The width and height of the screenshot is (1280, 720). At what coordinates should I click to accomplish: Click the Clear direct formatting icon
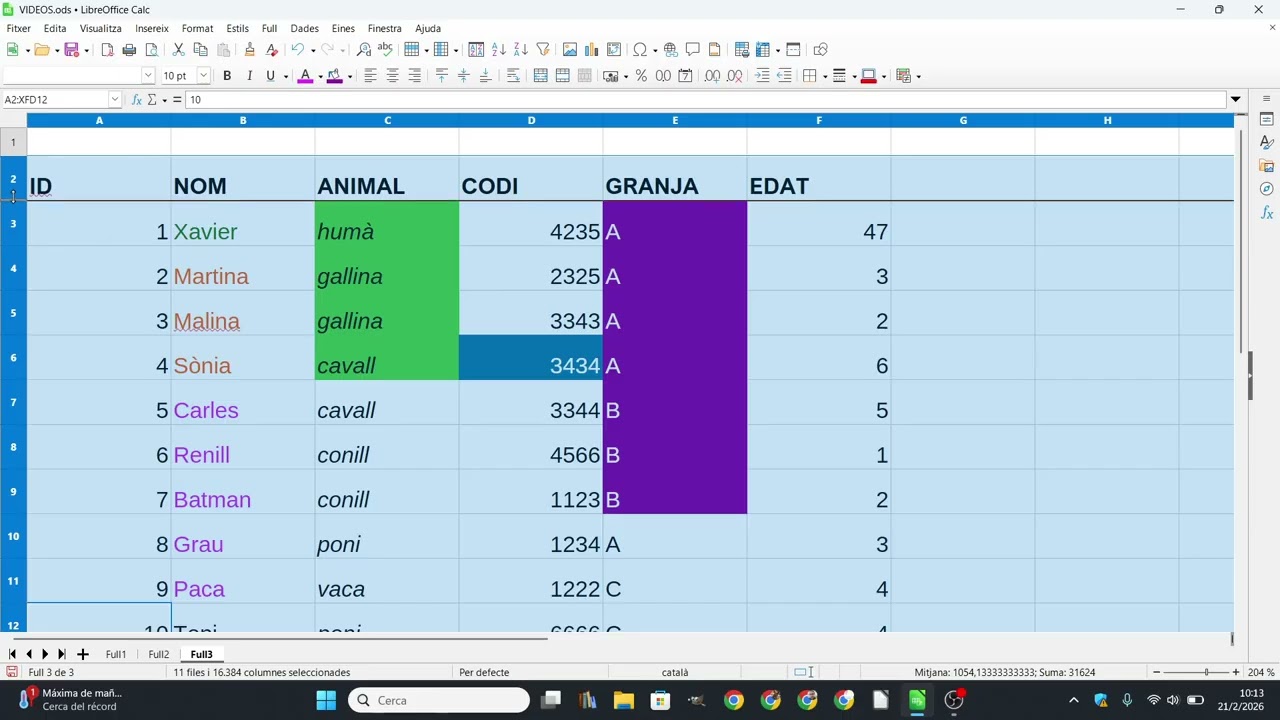[x=271, y=49]
